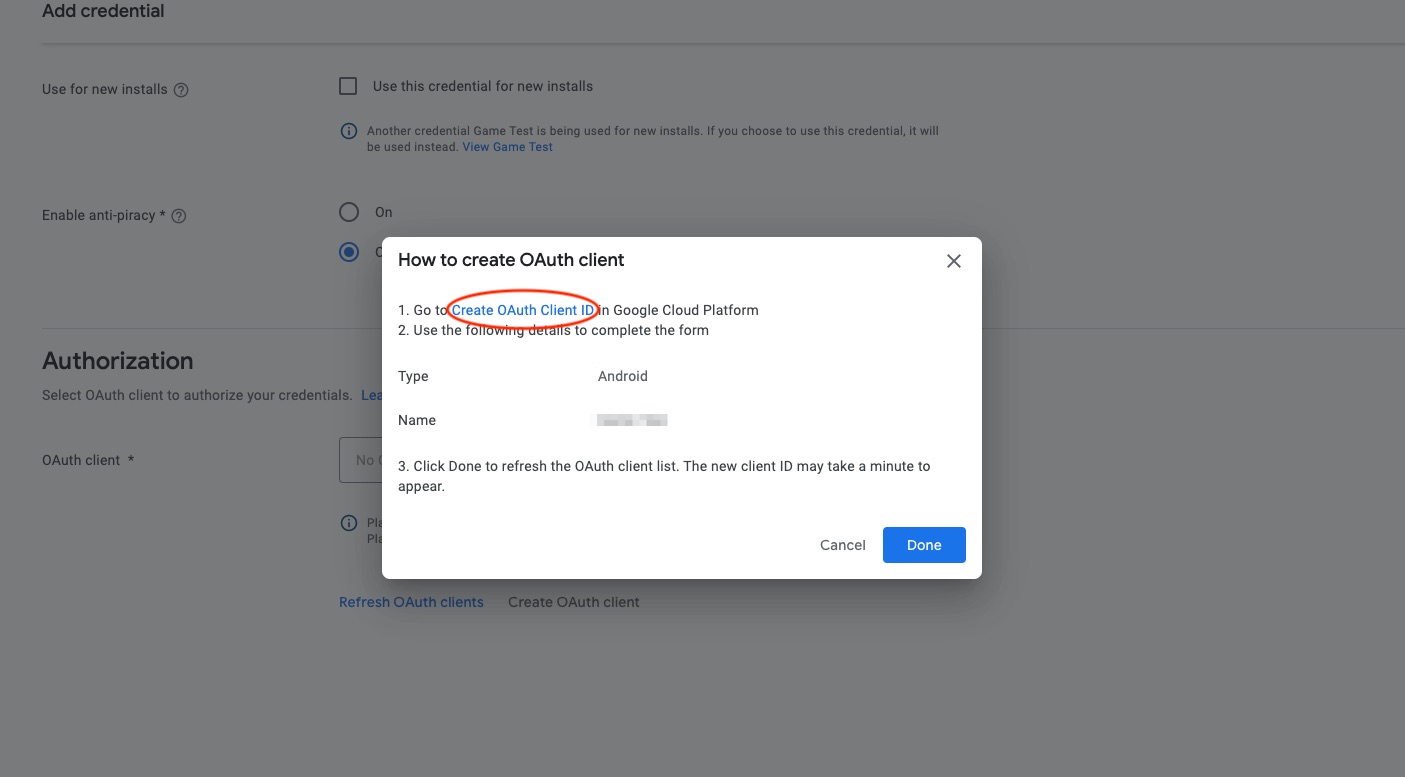This screenshot has width=1405, height=777.
Task: Click the OAuth client * field label
Action: click(88, 460)
